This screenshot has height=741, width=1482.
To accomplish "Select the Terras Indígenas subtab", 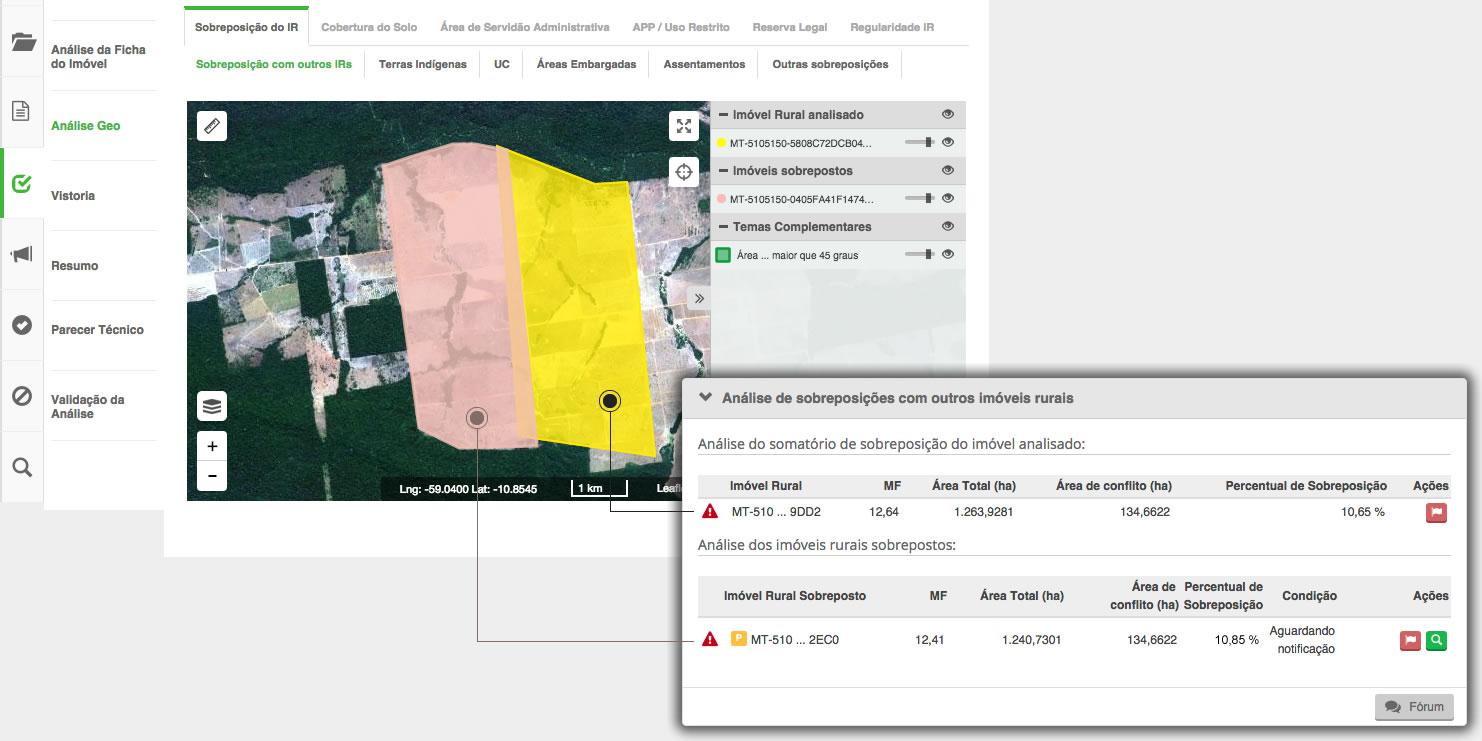I will pyautogui.click(x=422, y=64).
